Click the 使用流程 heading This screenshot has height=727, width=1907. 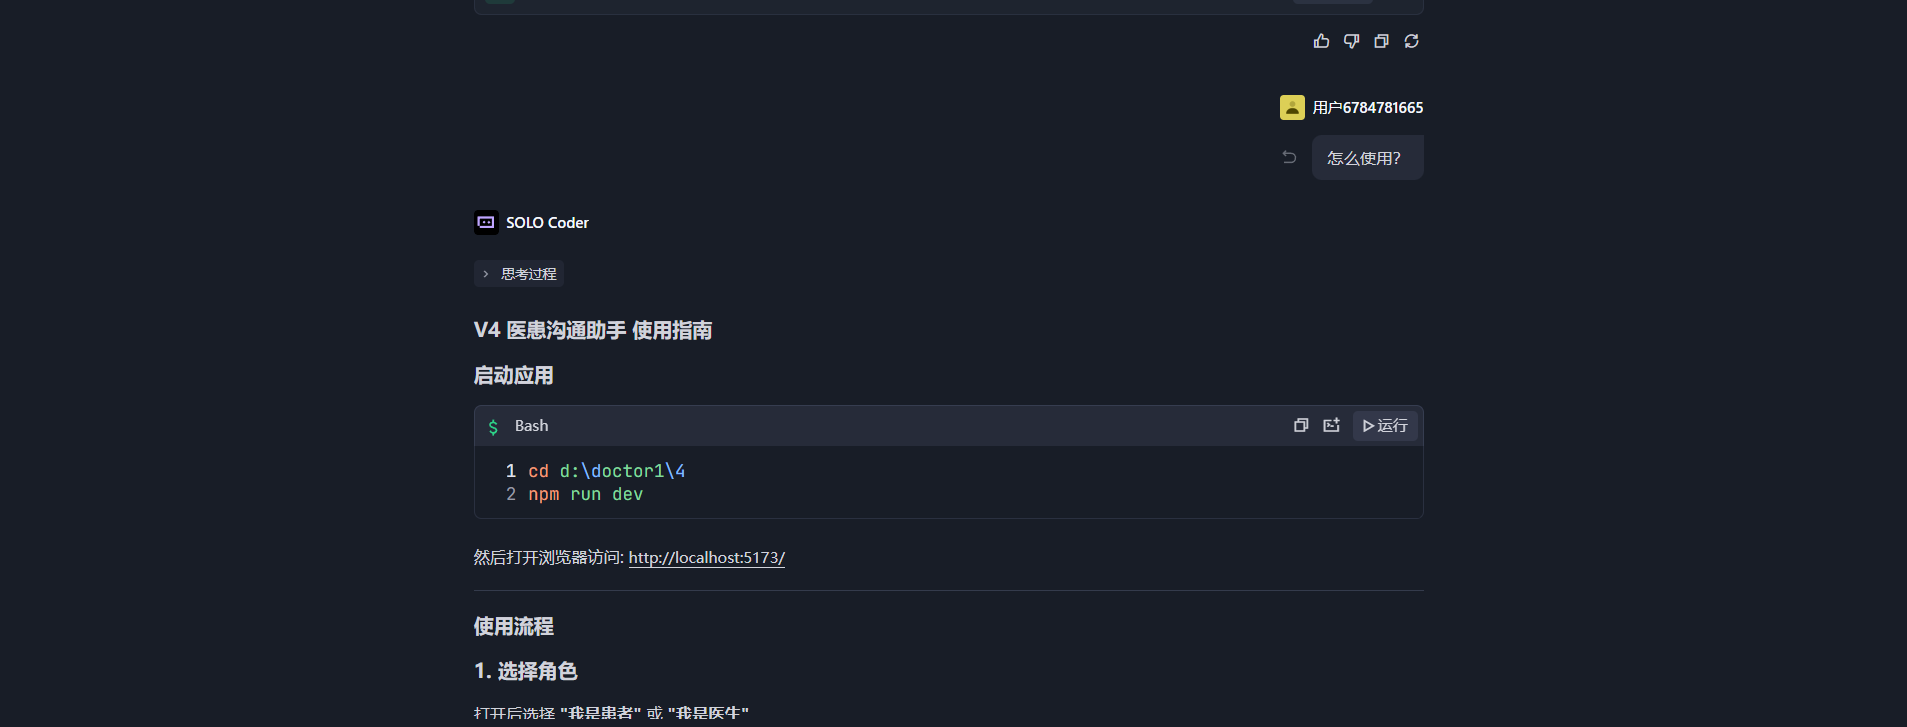(513, 627)
